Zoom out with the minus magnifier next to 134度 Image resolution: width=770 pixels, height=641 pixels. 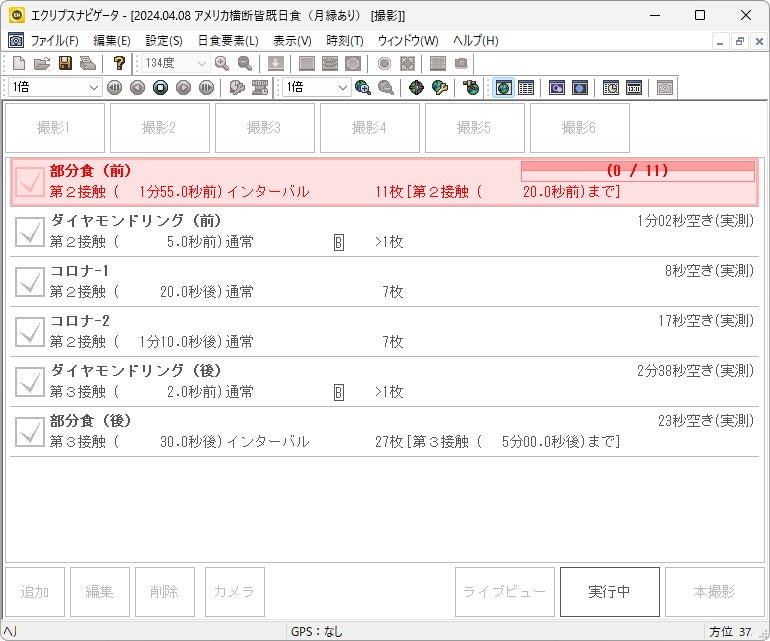(245, 63)
